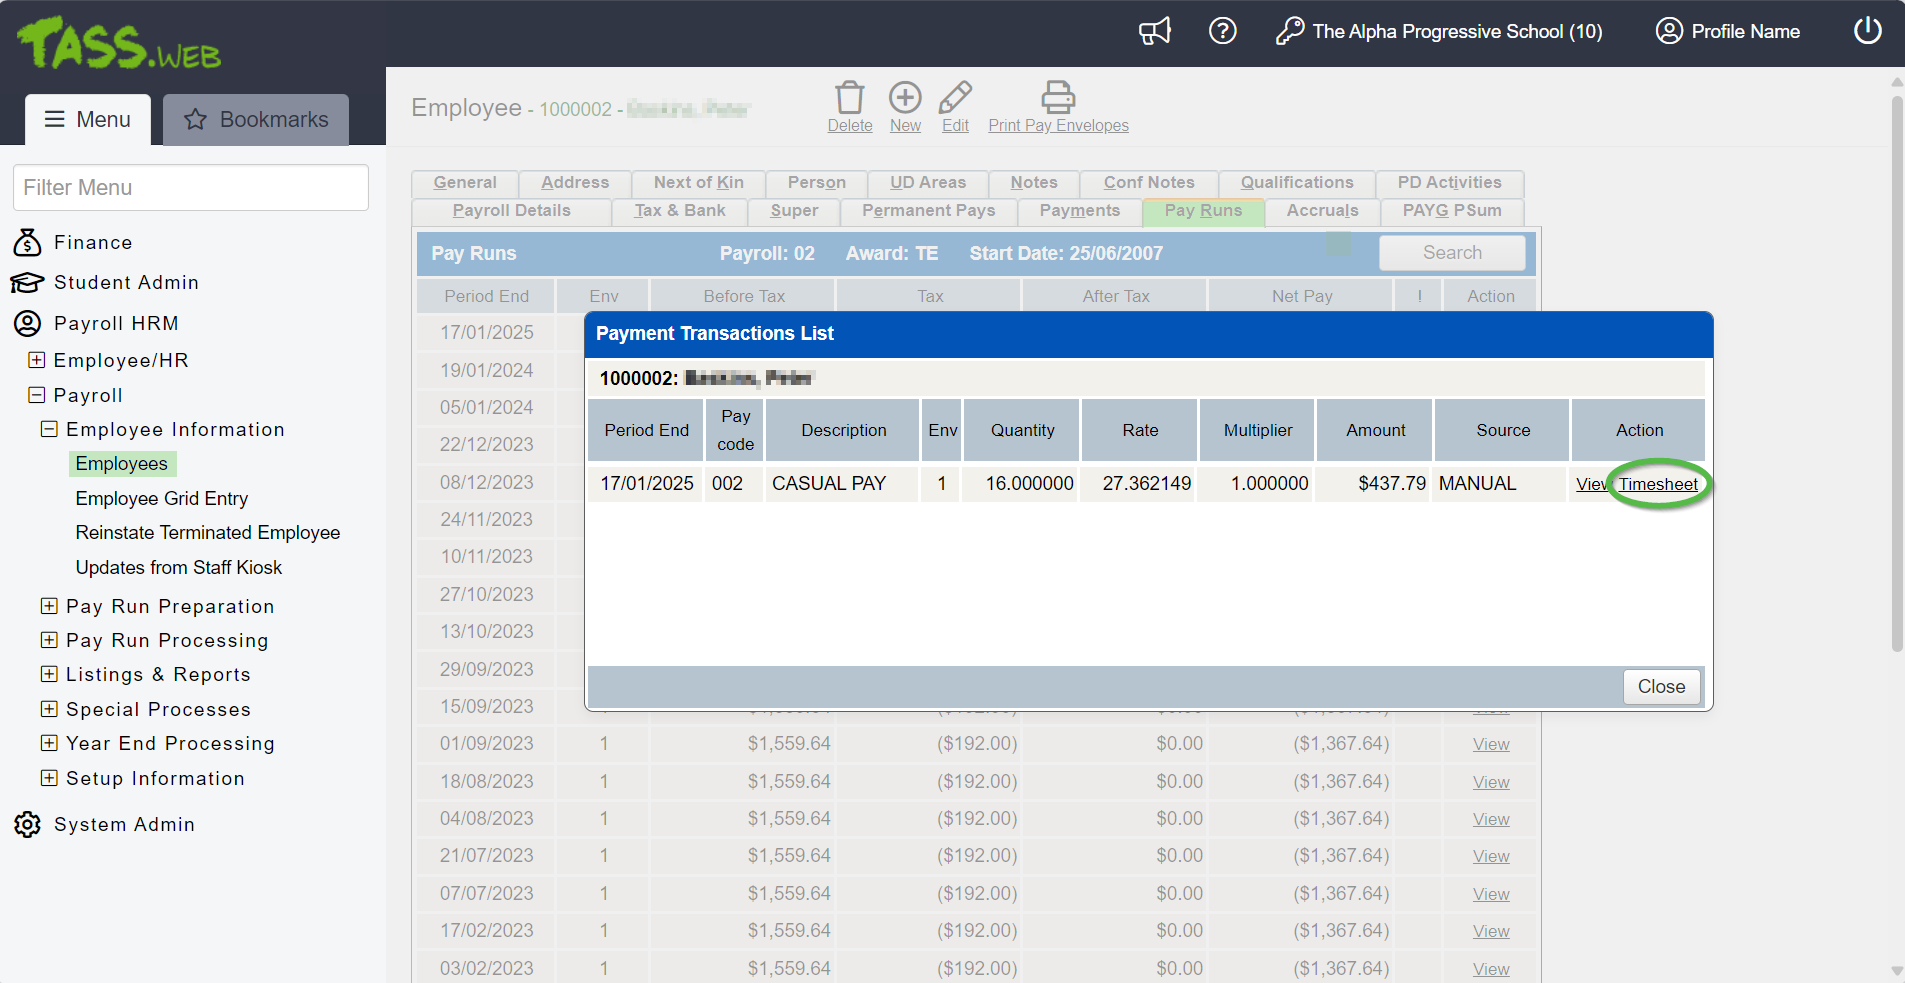Click the Edit pencil icon
The width and height of the screenshot is (1905, 983).
click(x=955, y=98)
